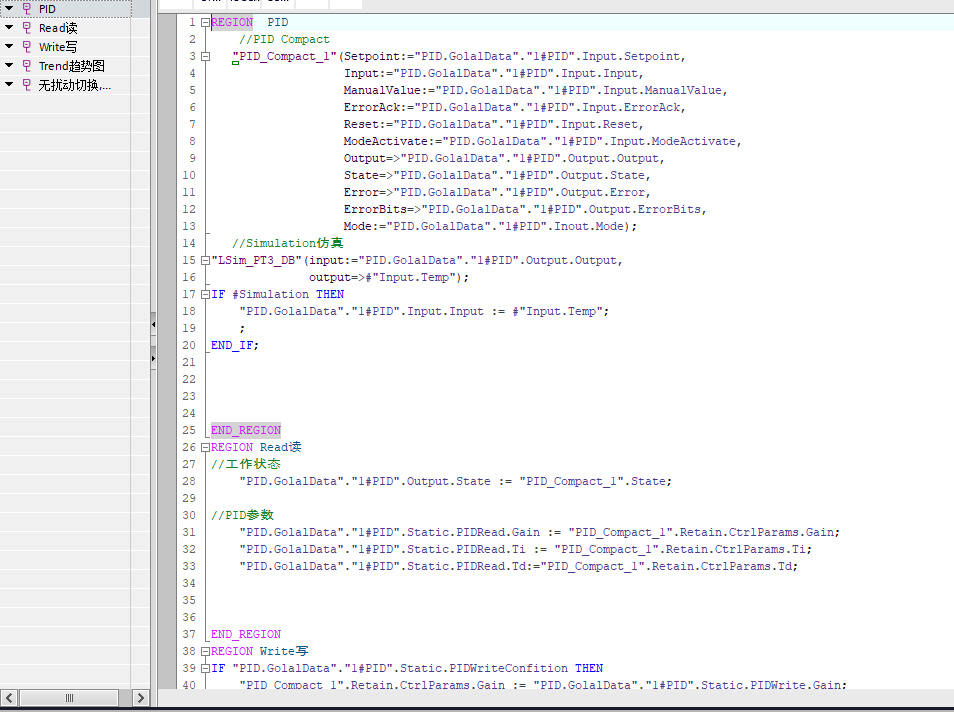Collapse the 无扰动切换 entry arrow
The image size is (954, 712).
pos(9,83)
